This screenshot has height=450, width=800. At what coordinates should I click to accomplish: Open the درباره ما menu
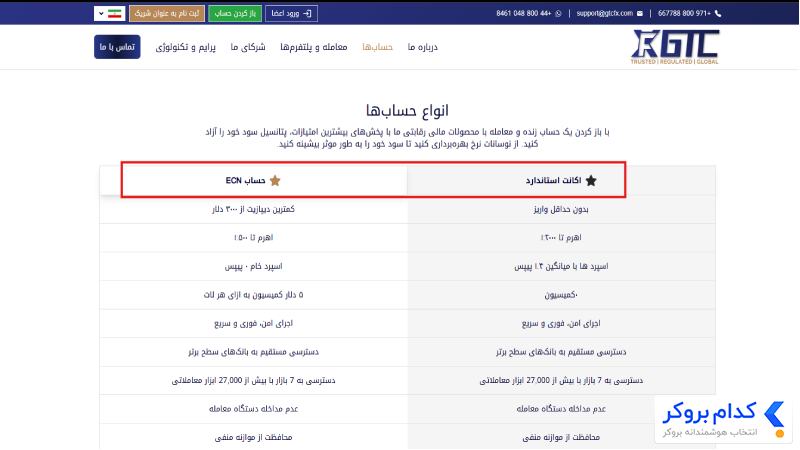(422, 47)
